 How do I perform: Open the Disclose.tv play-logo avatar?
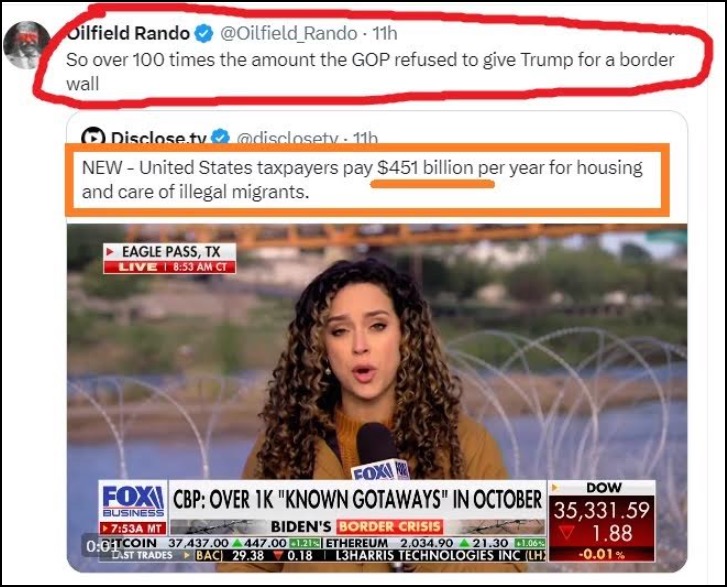click(93, 136)
